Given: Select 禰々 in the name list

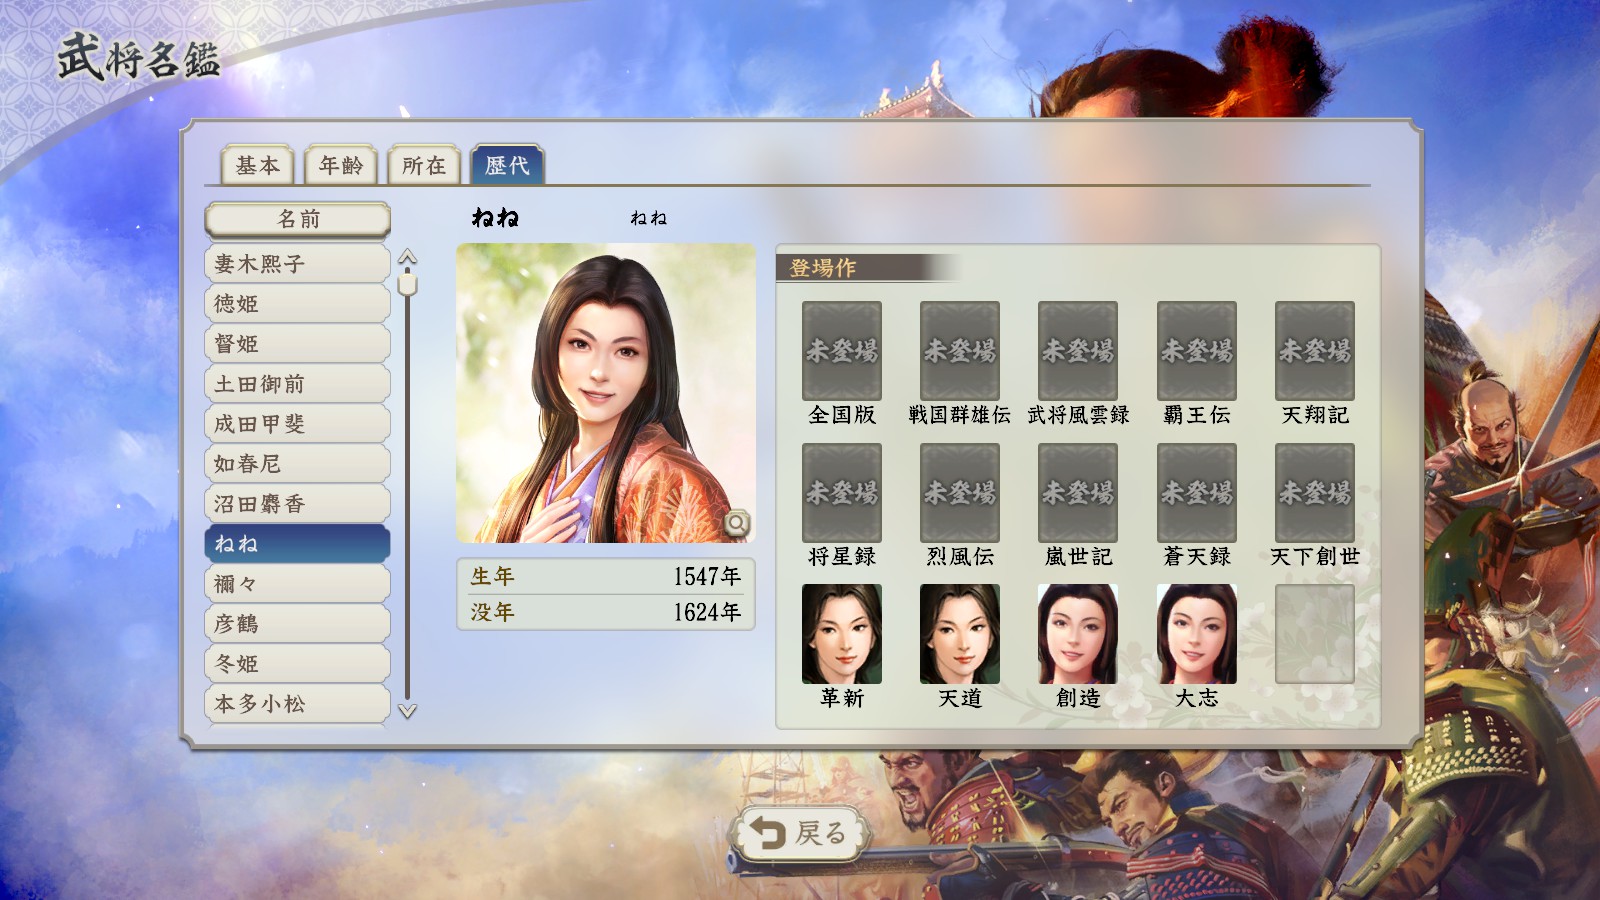Looking at the screenshot, I should [x=297, y=584].
